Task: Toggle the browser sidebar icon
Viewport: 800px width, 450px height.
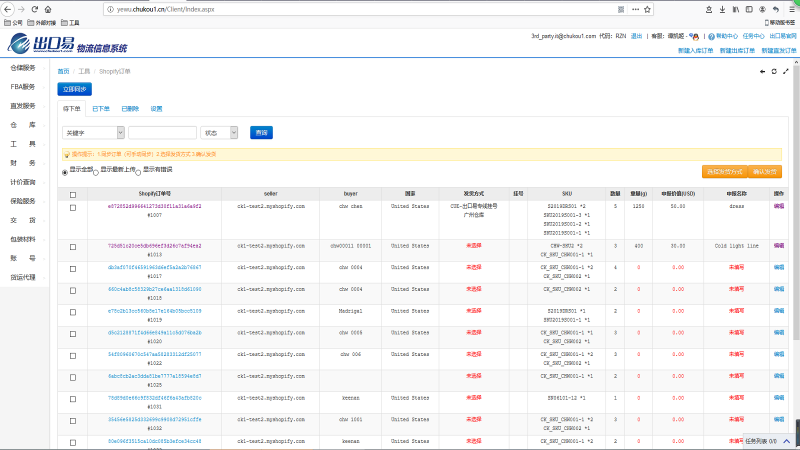Action: [749, 9]
